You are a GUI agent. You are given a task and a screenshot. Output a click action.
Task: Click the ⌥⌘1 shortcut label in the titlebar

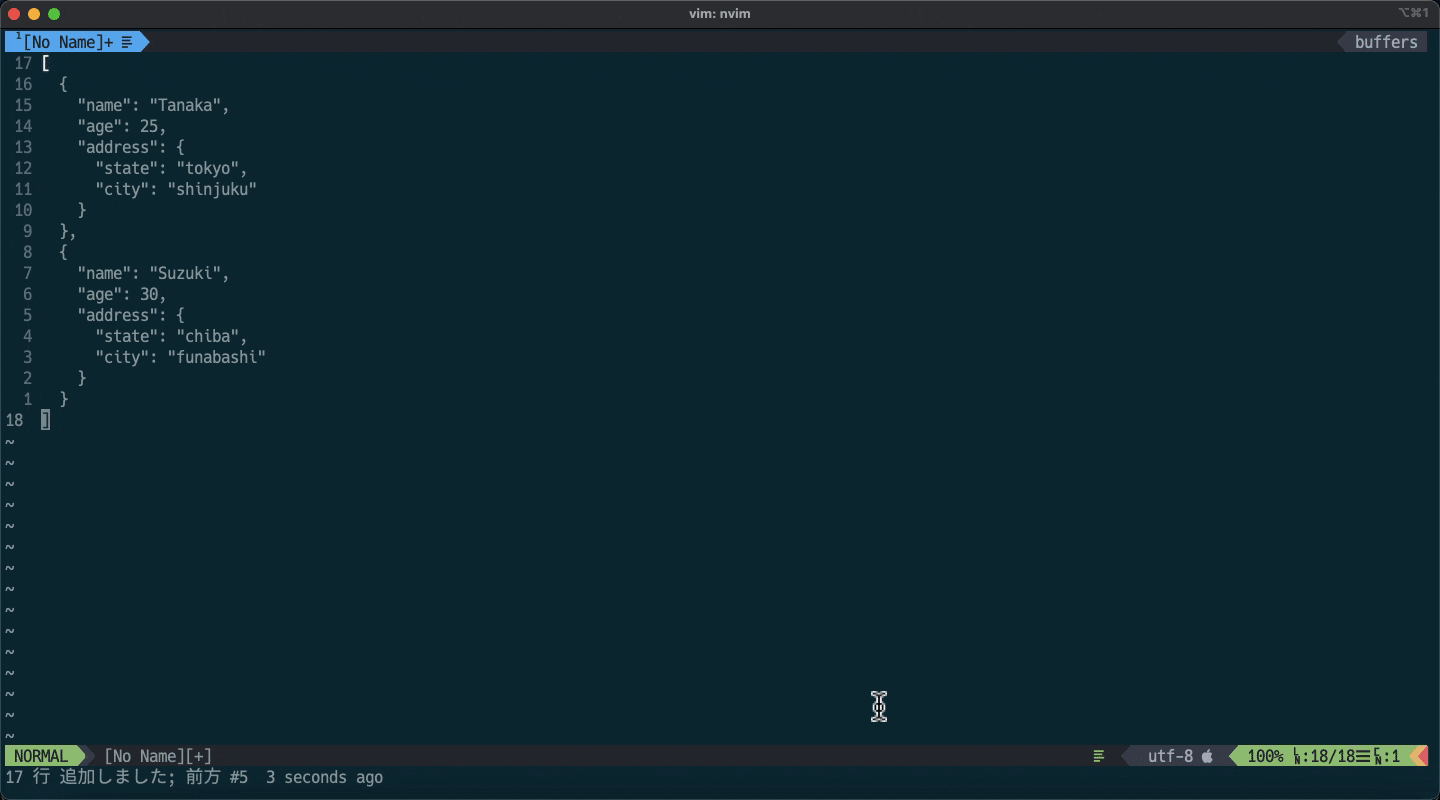(1414, 13)
